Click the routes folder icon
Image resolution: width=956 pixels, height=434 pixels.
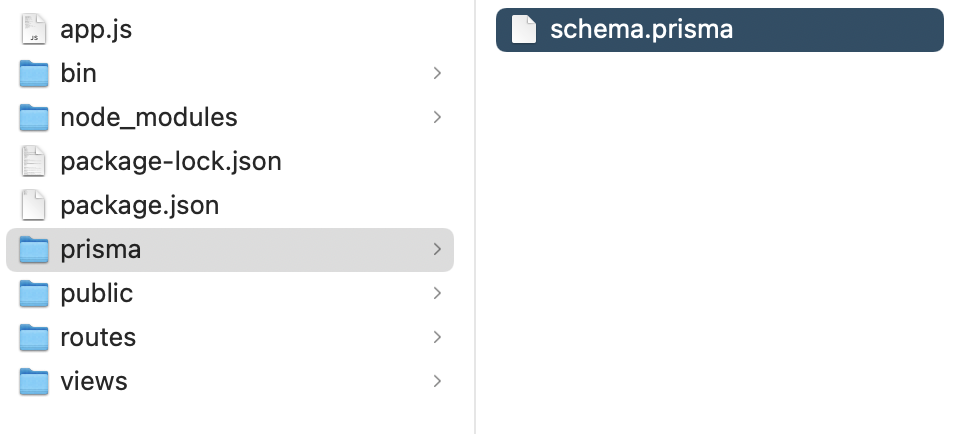tap(34, 337)
